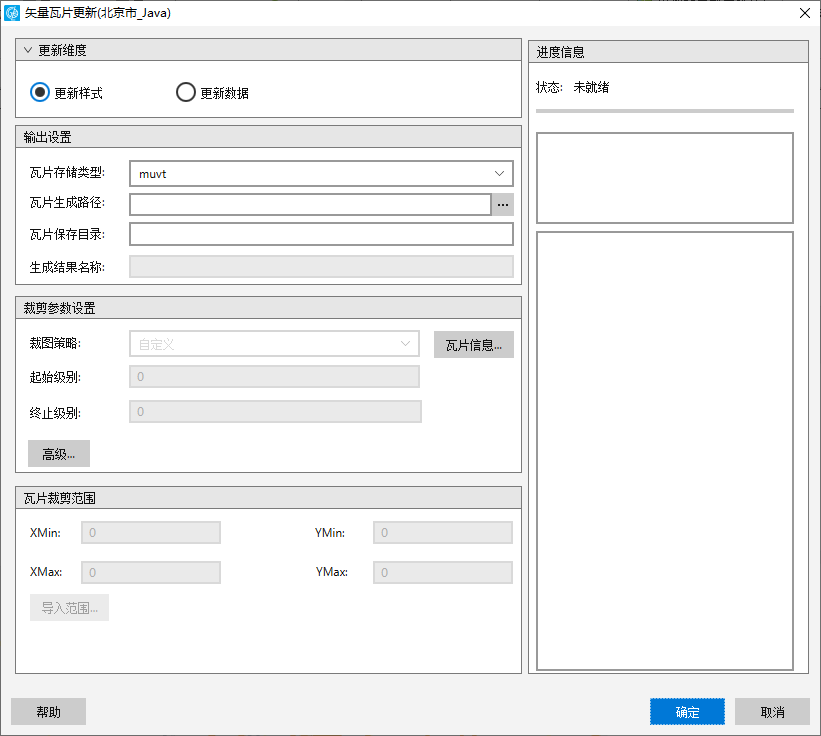The image size is (821, 736).
Task: Click the 导入范围... button
Action: [x=69, y=608]
